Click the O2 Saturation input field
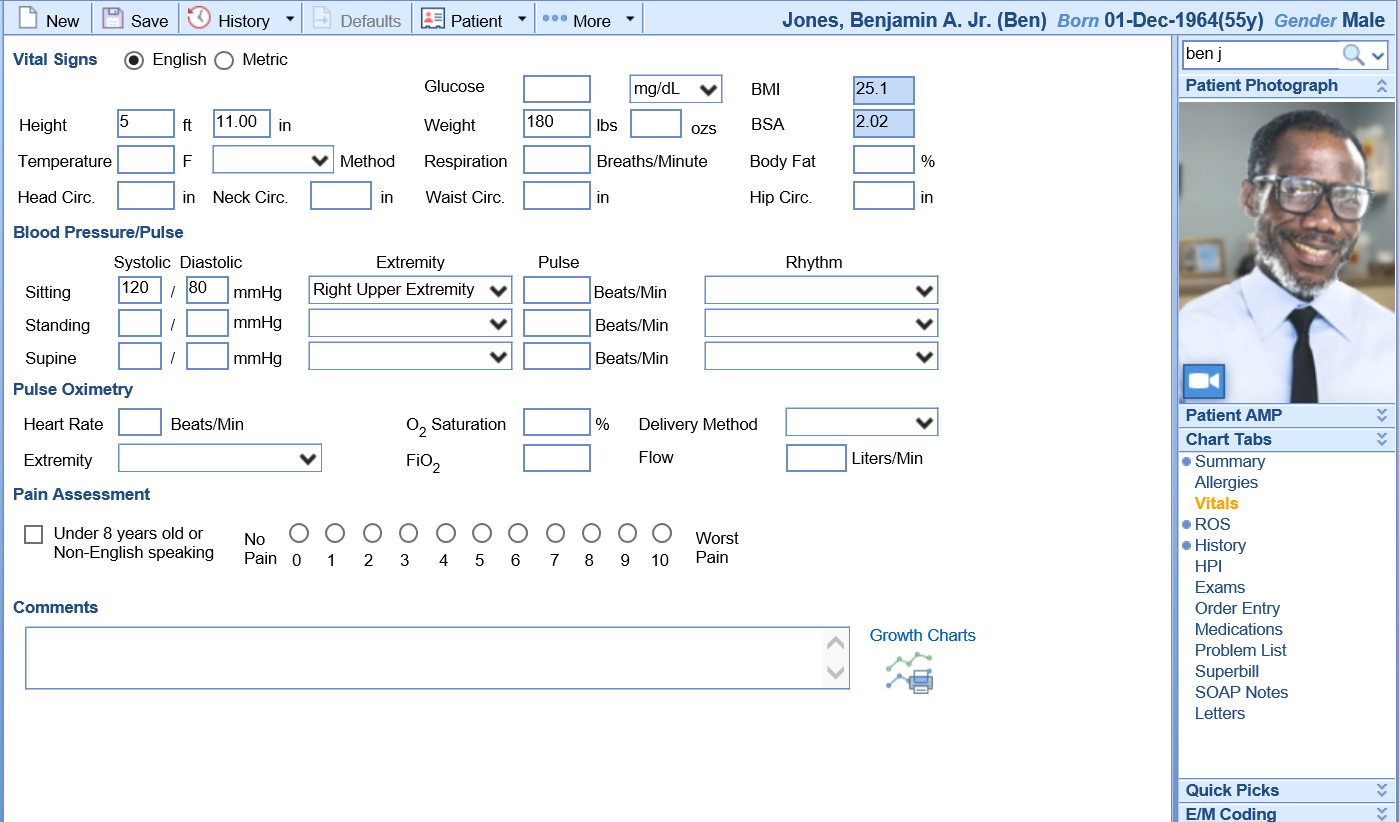Image resolution: width=1399 pixels, height=822 pixels. (x=557, y=422)
